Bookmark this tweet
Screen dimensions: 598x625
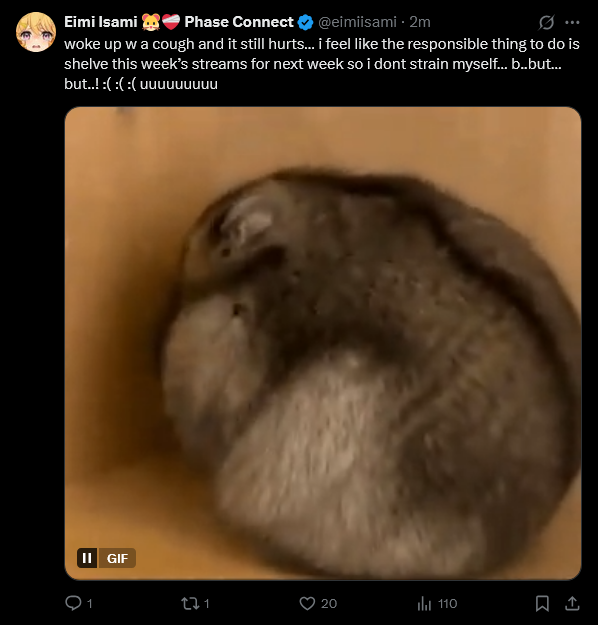[542, 603]
